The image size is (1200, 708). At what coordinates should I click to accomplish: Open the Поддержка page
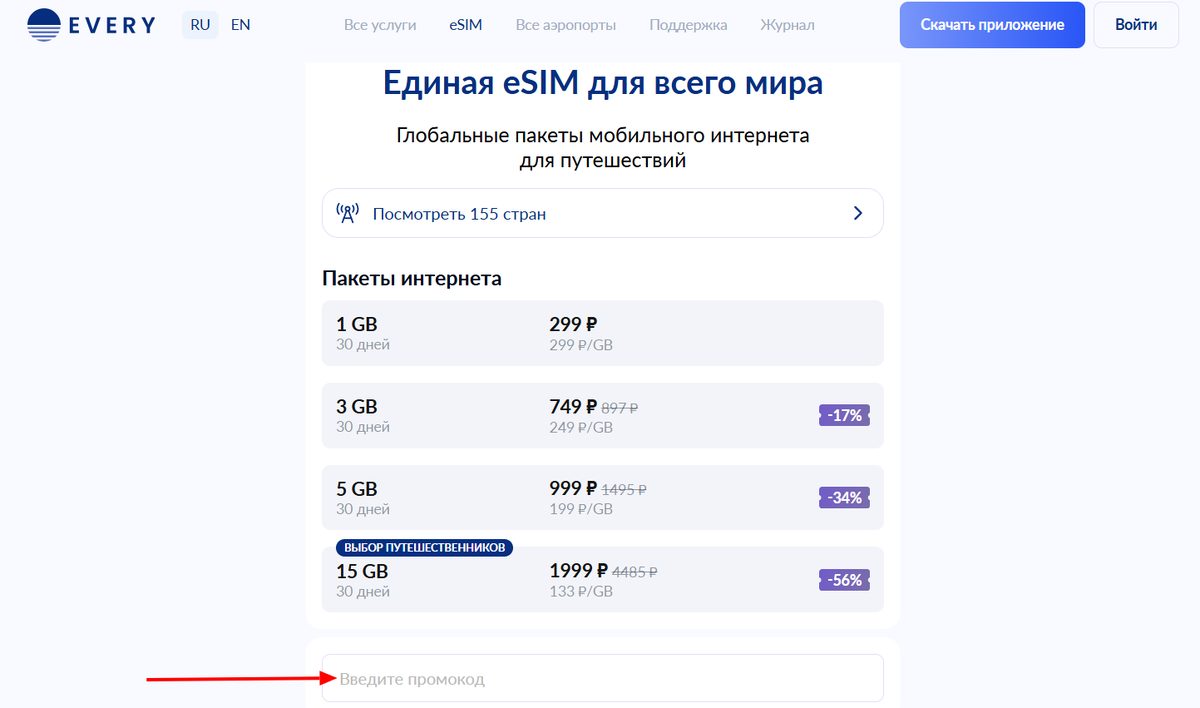pos(688,25)
